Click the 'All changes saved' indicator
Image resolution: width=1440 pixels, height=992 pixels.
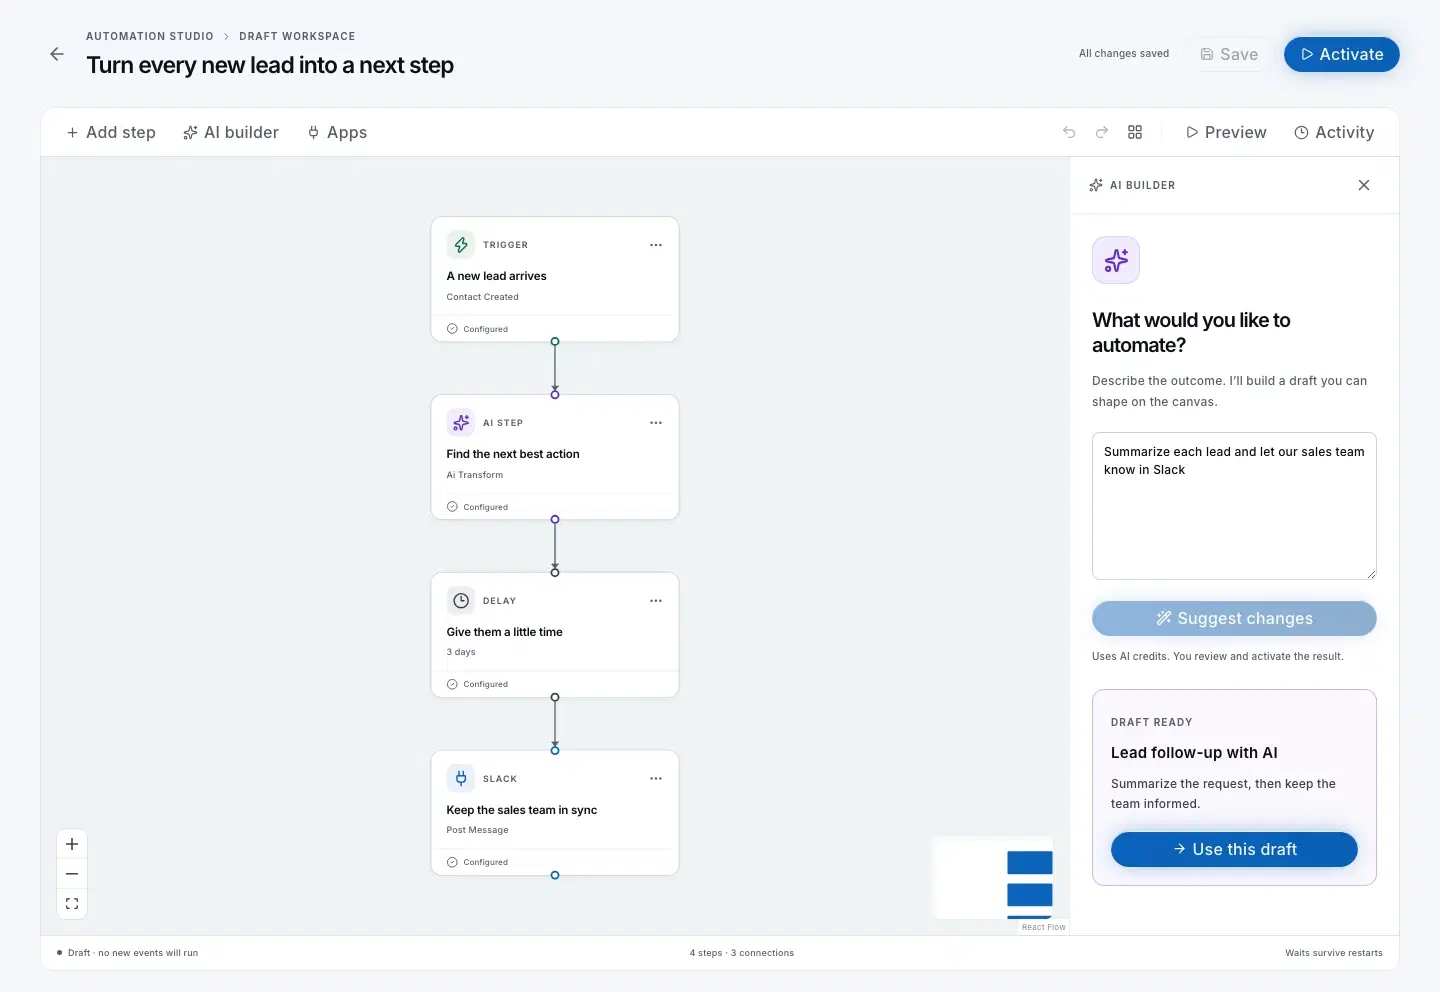point(1124,54)
